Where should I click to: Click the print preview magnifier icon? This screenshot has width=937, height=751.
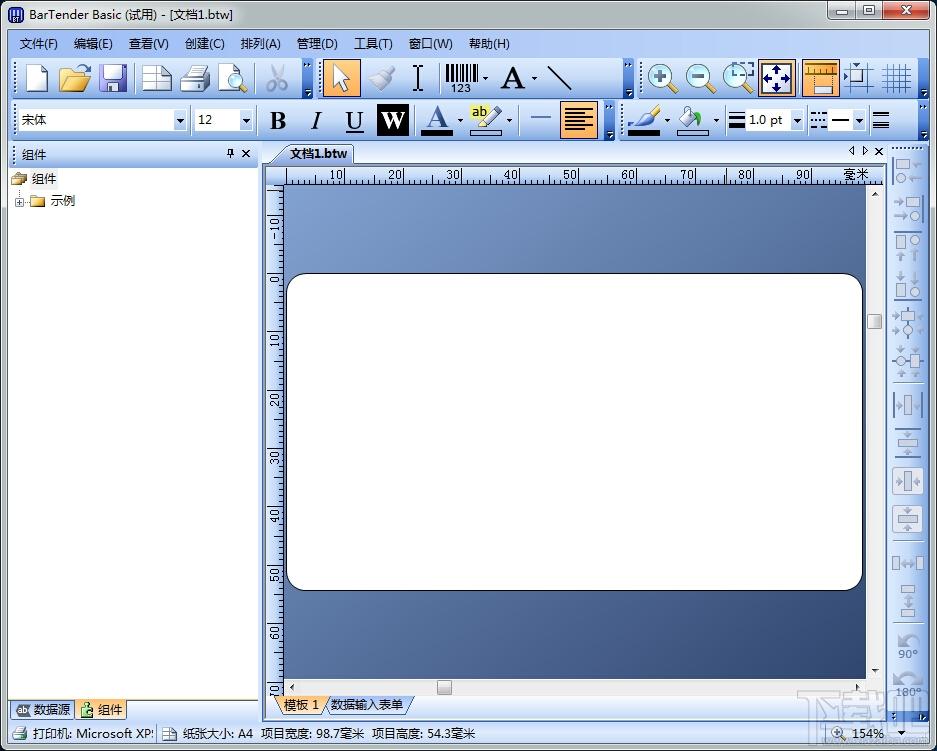coord(232,78)
